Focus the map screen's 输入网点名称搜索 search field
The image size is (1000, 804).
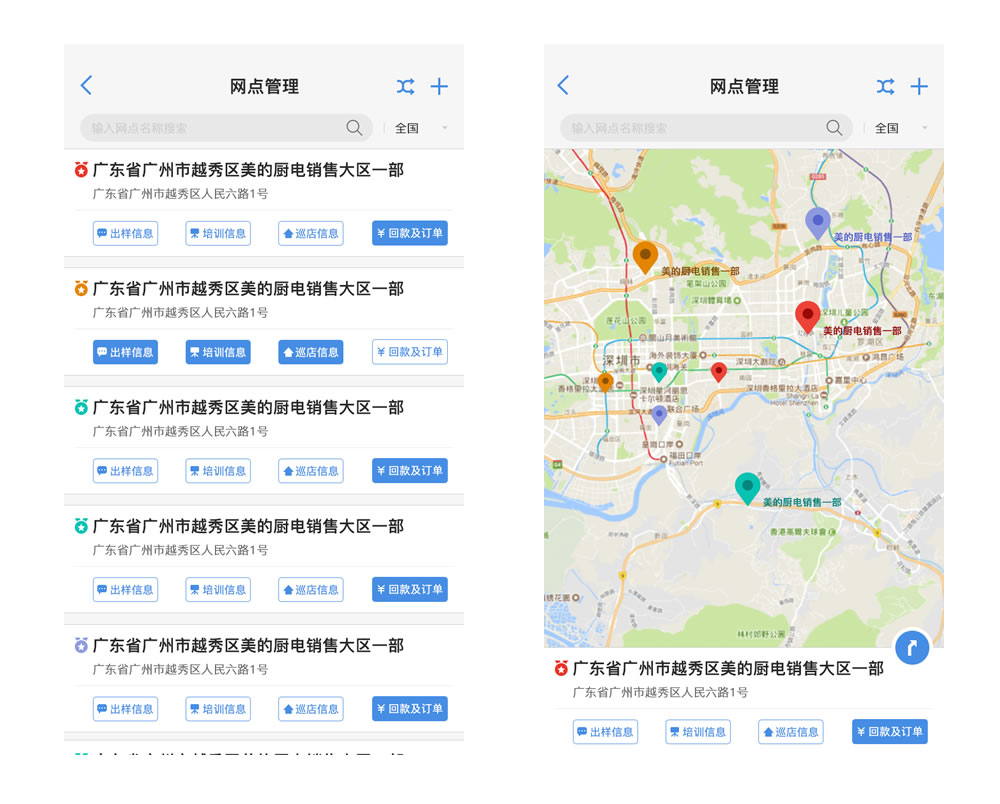click(706, 128)
